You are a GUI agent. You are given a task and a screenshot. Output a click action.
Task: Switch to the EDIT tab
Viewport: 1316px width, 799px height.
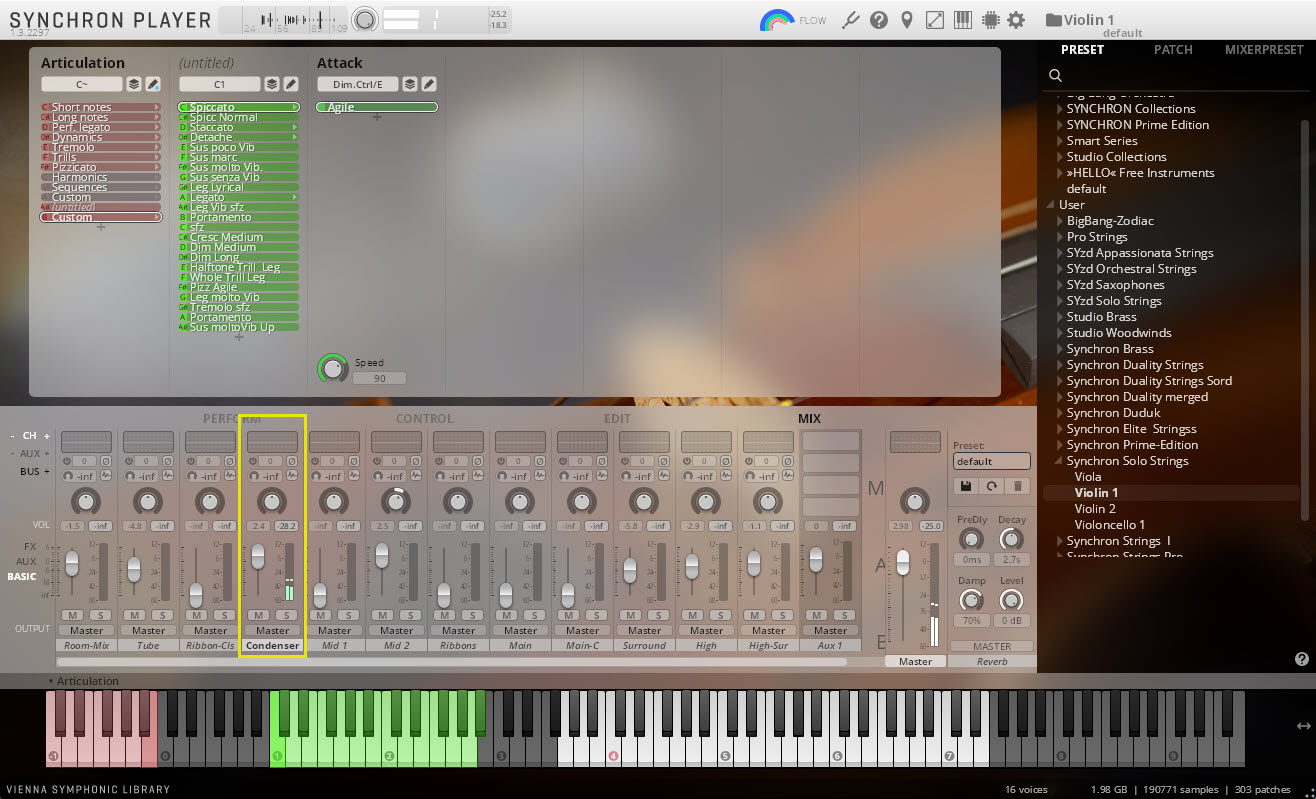(617, 418)
